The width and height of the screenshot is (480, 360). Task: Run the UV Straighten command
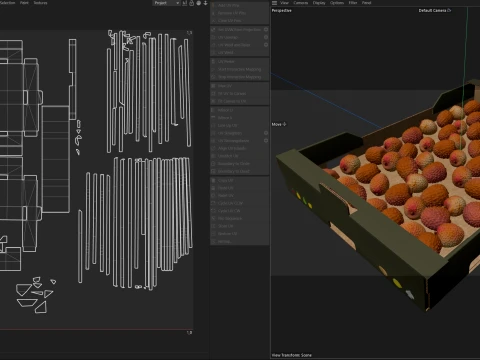click(236, 133)
